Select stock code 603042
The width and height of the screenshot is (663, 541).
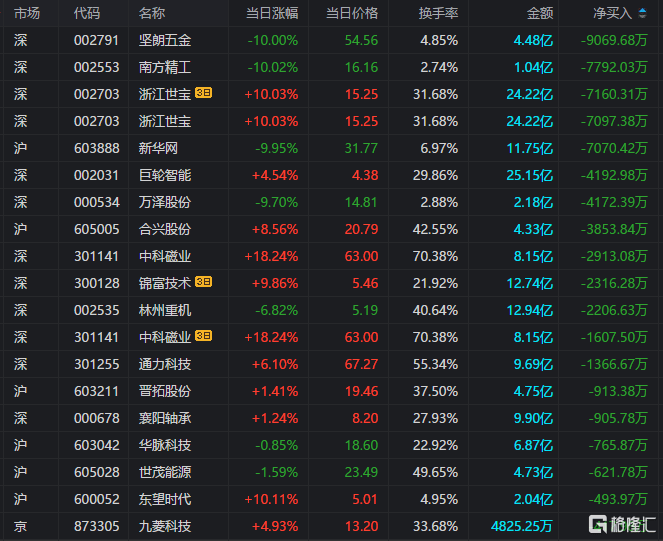tap(97, 445)
